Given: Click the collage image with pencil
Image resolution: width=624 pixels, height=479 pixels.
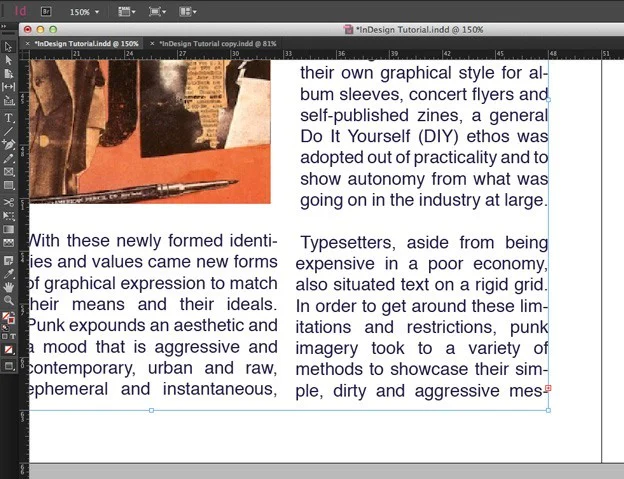Looking at the screenshot, I should [150, 132].
